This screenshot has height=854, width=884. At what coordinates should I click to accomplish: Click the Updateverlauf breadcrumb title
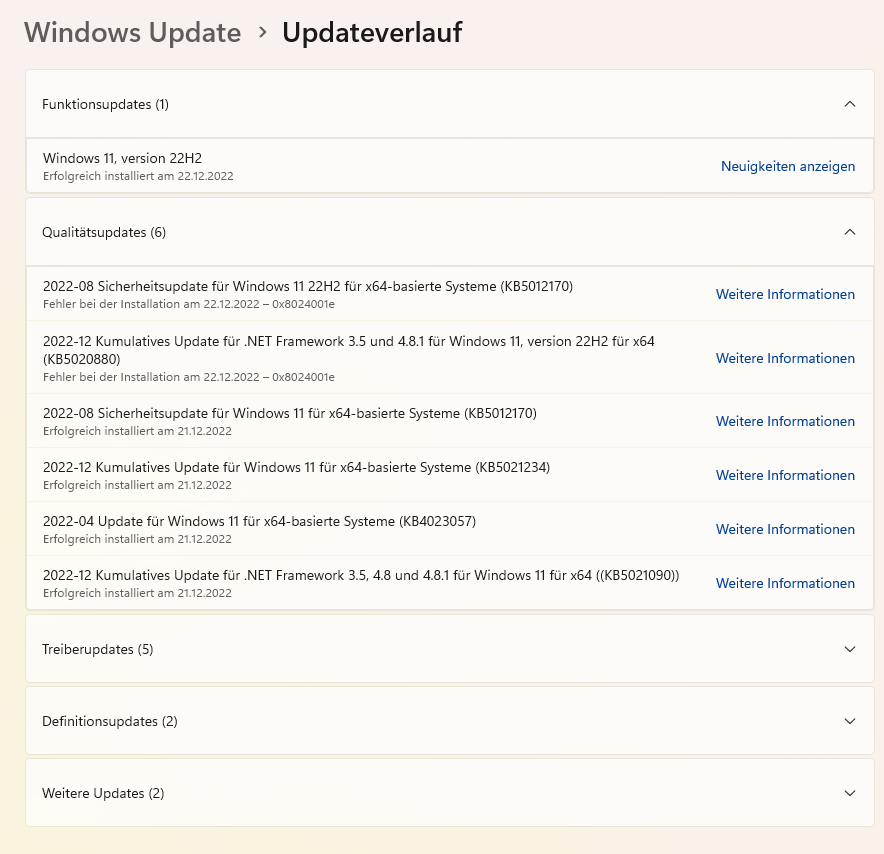[372, 32]
